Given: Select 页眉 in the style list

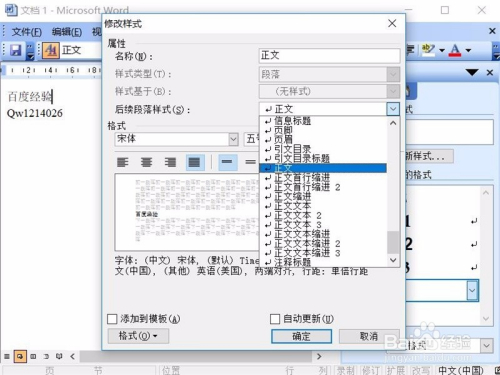Looking at the screenshot, I should (323, 140).
